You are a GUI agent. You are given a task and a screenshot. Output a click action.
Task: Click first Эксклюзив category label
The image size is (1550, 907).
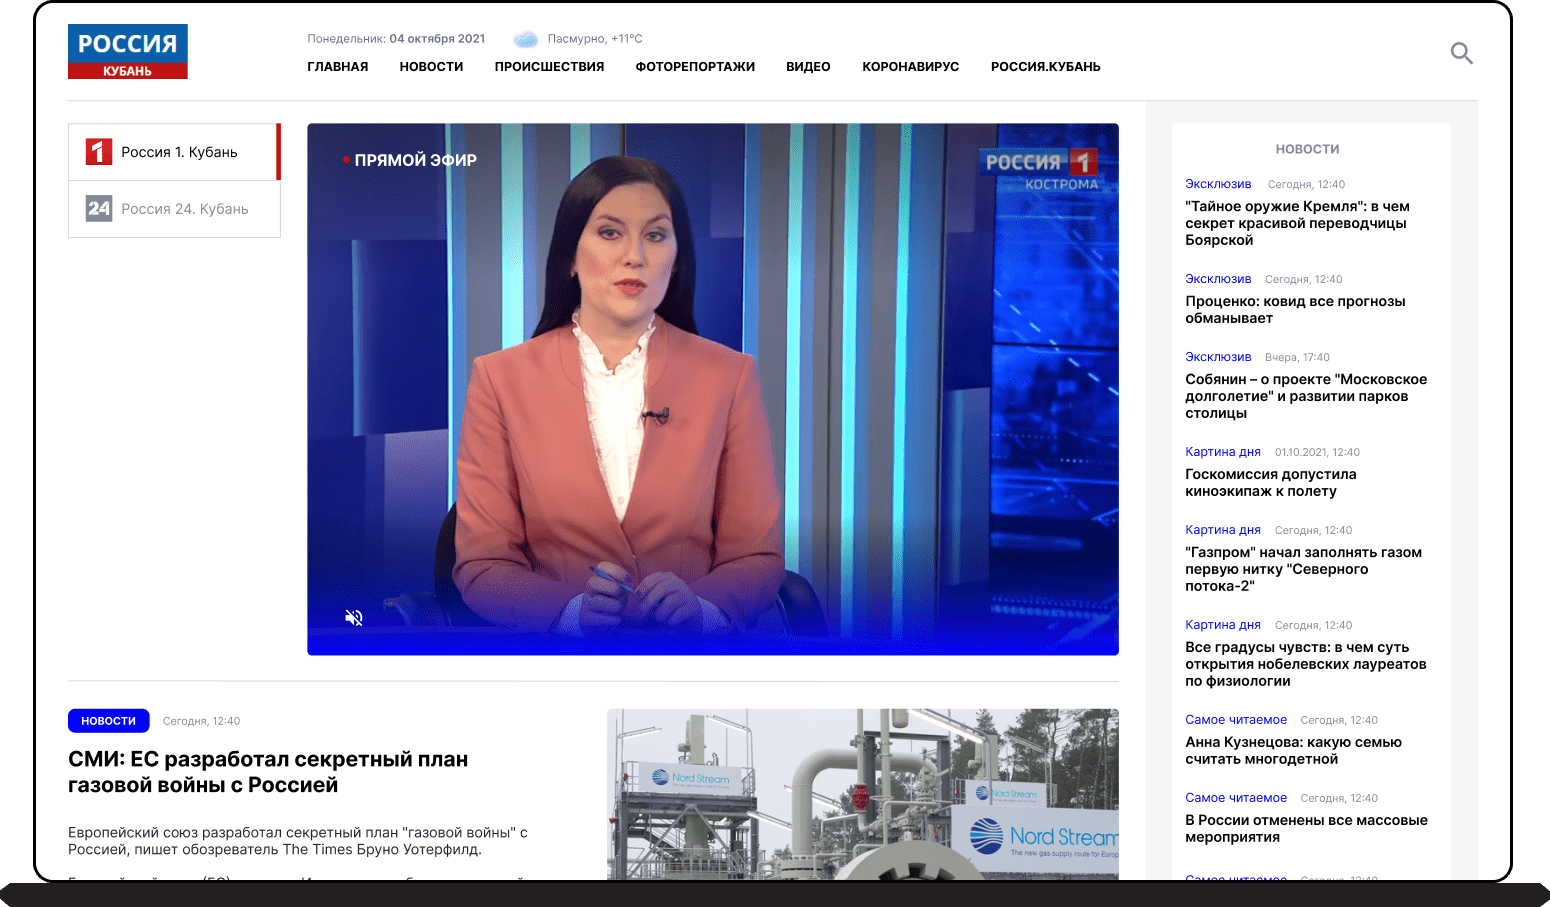pos(1218,184)
